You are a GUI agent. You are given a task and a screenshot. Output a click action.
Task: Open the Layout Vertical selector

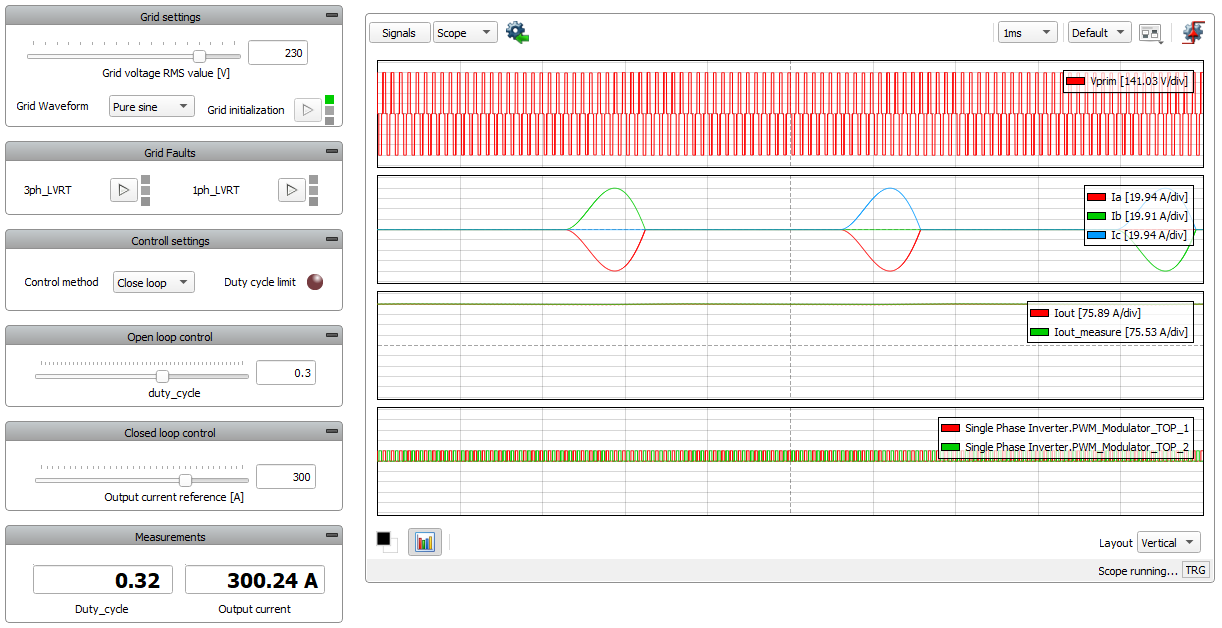tap(1169, 543)
